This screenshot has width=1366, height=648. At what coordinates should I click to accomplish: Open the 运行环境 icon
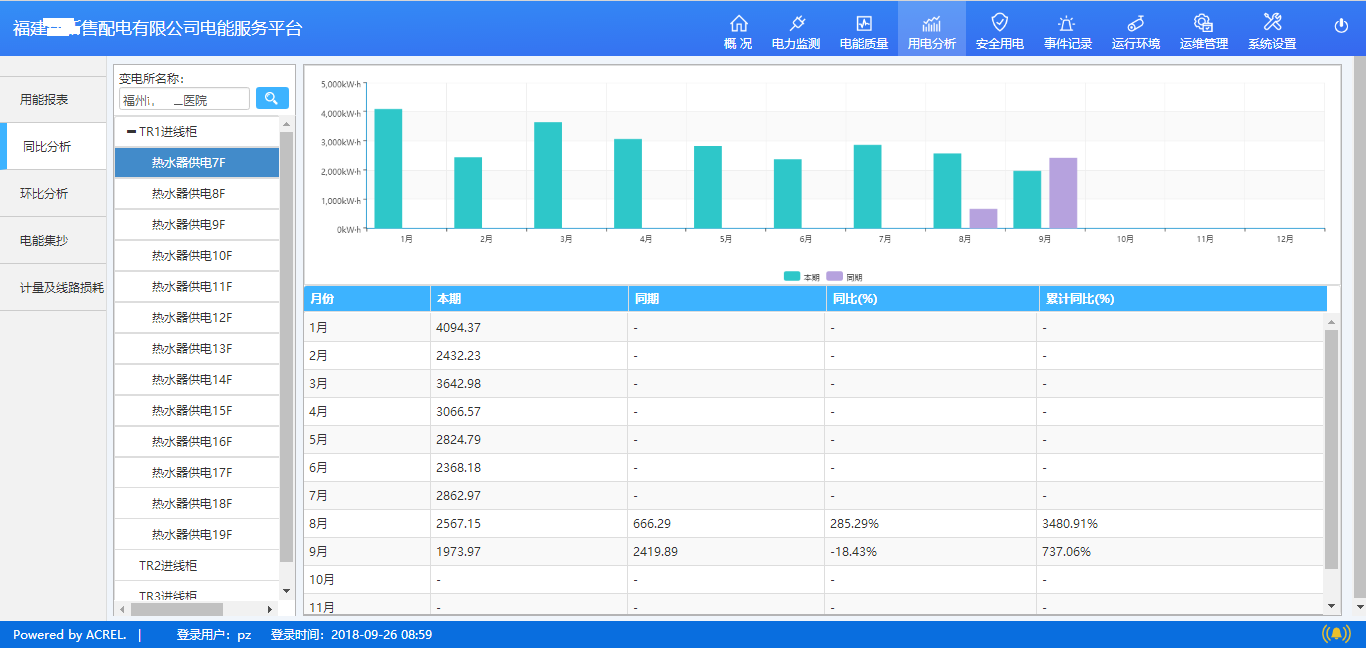click(x=1135, y=23)
